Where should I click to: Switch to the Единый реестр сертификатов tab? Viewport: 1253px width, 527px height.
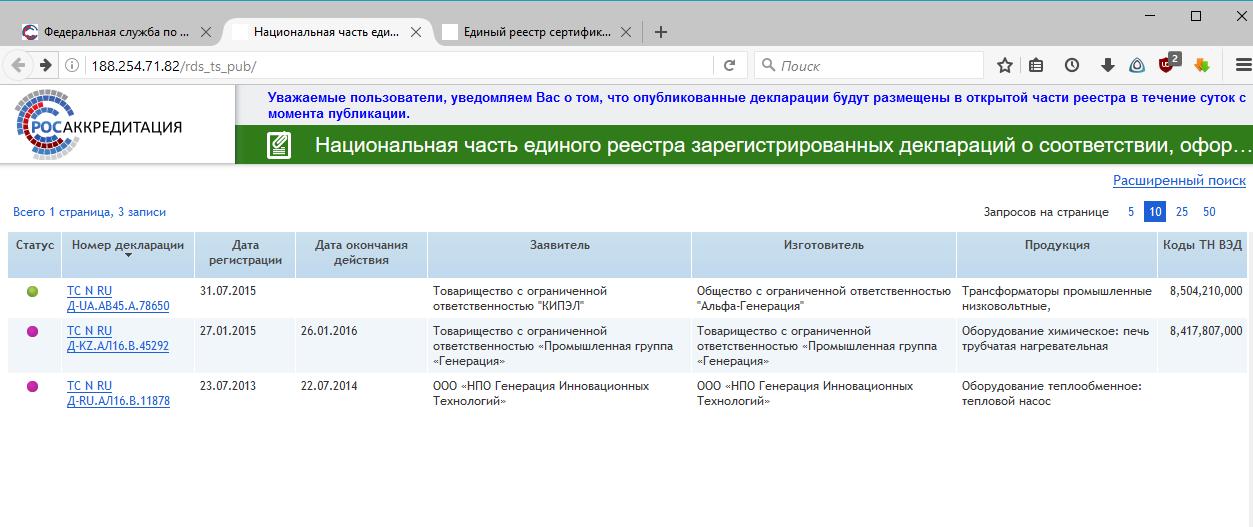536,32
